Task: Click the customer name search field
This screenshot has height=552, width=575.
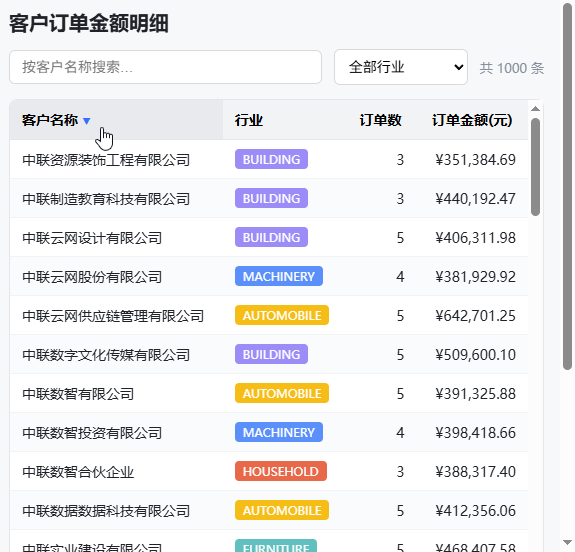Action: [165, 67]
